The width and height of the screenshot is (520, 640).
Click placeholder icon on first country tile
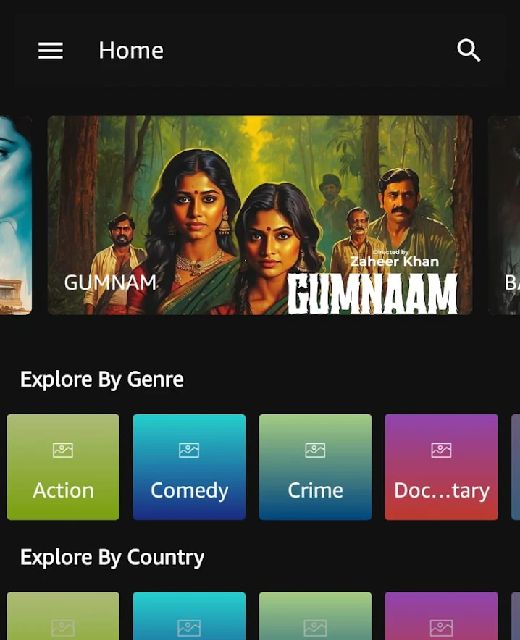pos(63,628)
